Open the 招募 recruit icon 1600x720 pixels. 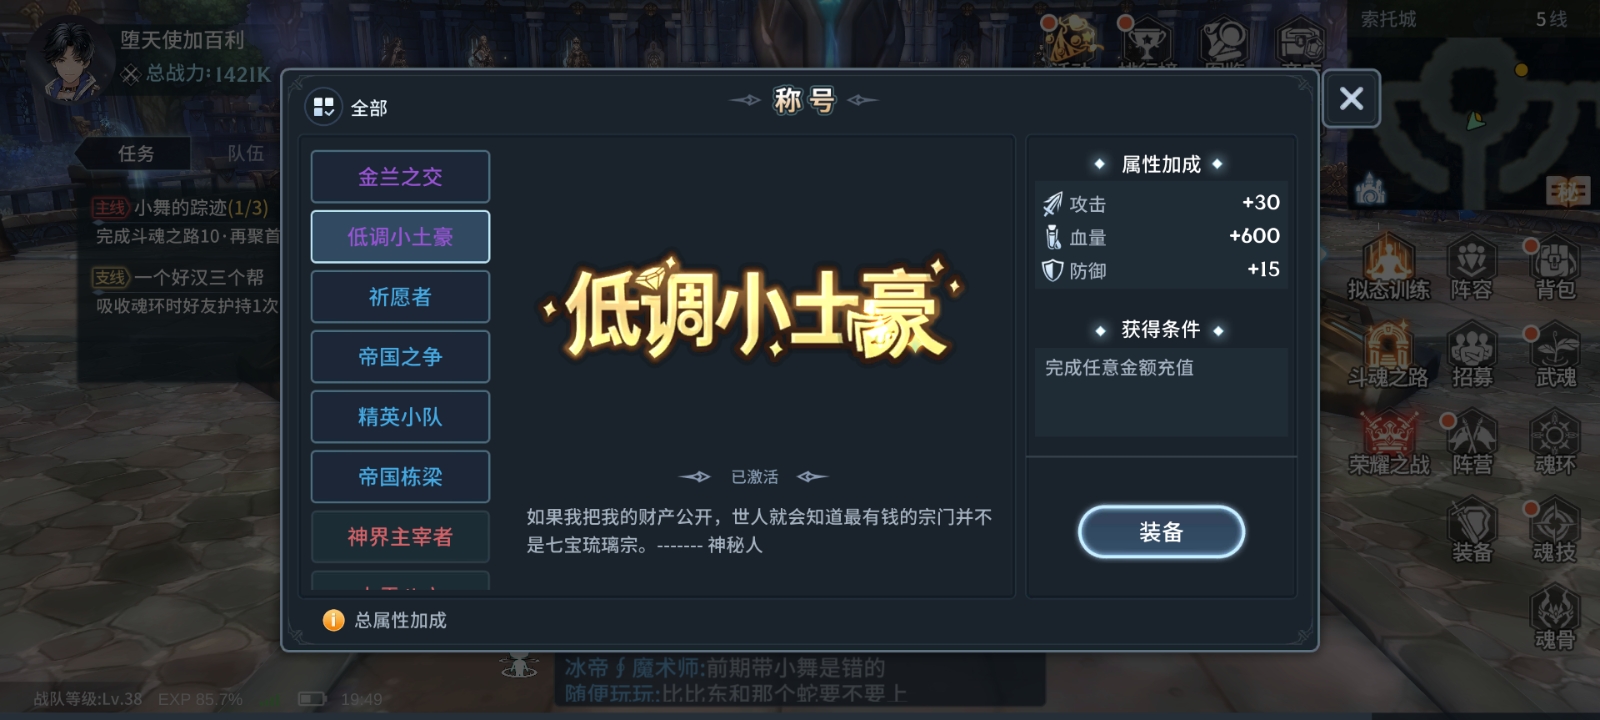pyautogui.click(x=1471, y=356)
